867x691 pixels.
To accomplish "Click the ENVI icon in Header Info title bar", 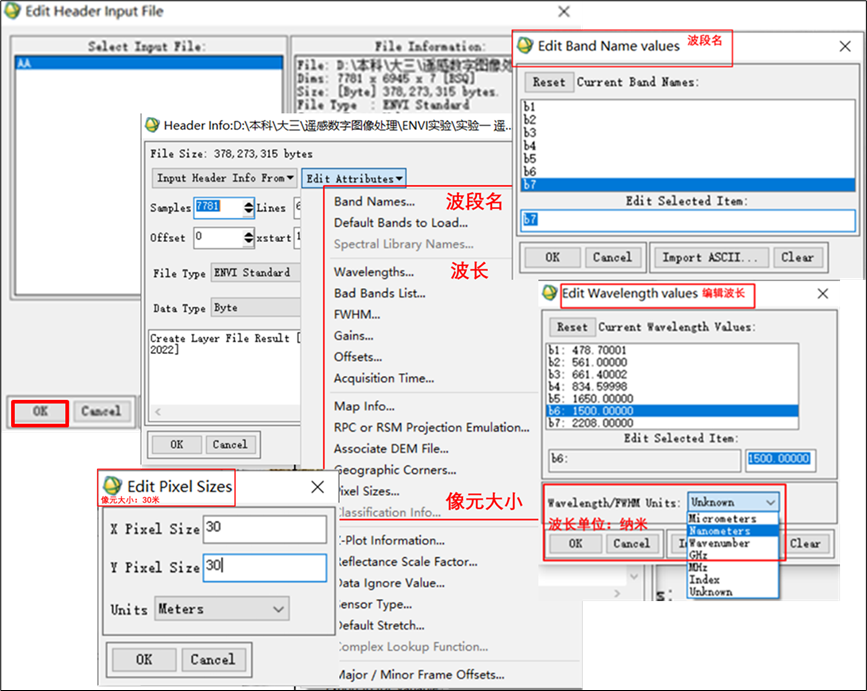I will (153, 125).
